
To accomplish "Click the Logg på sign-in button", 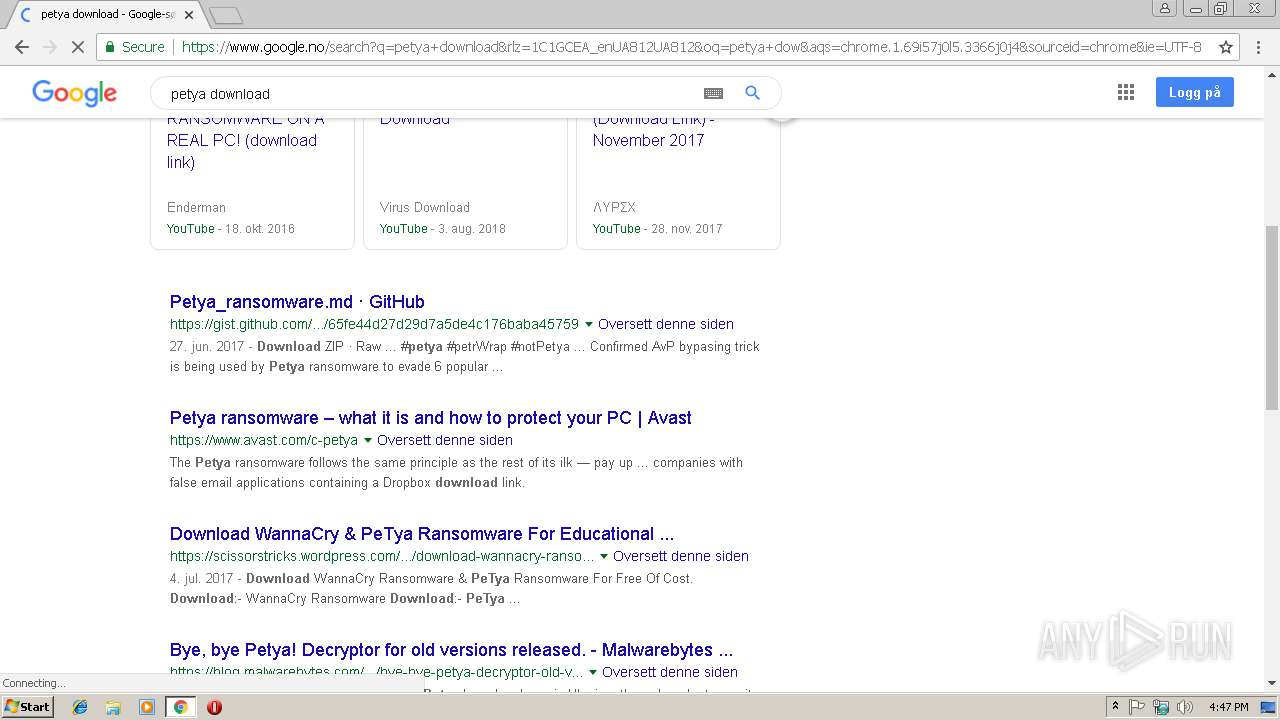I will pyautogui.click(x=1195, y=92).
